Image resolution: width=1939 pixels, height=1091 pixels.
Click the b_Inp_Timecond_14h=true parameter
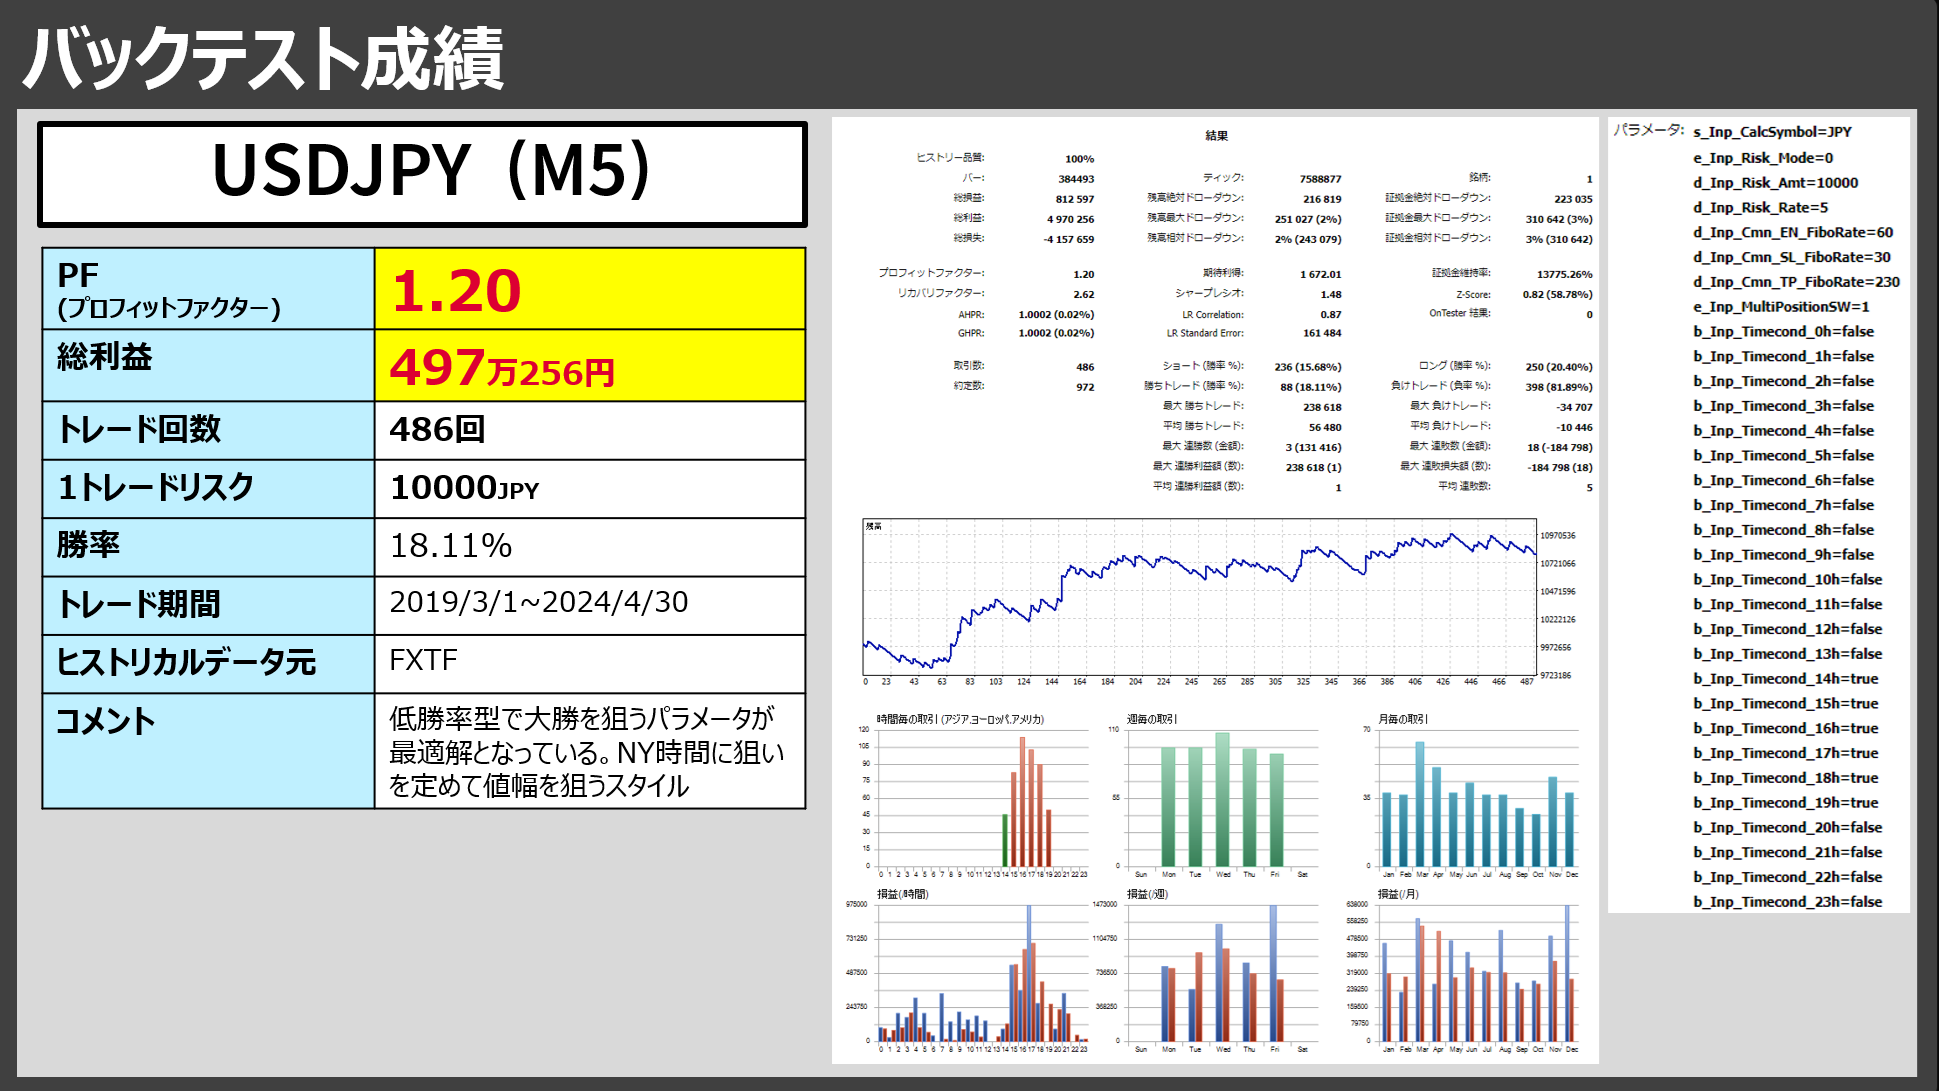point(1785,679)
